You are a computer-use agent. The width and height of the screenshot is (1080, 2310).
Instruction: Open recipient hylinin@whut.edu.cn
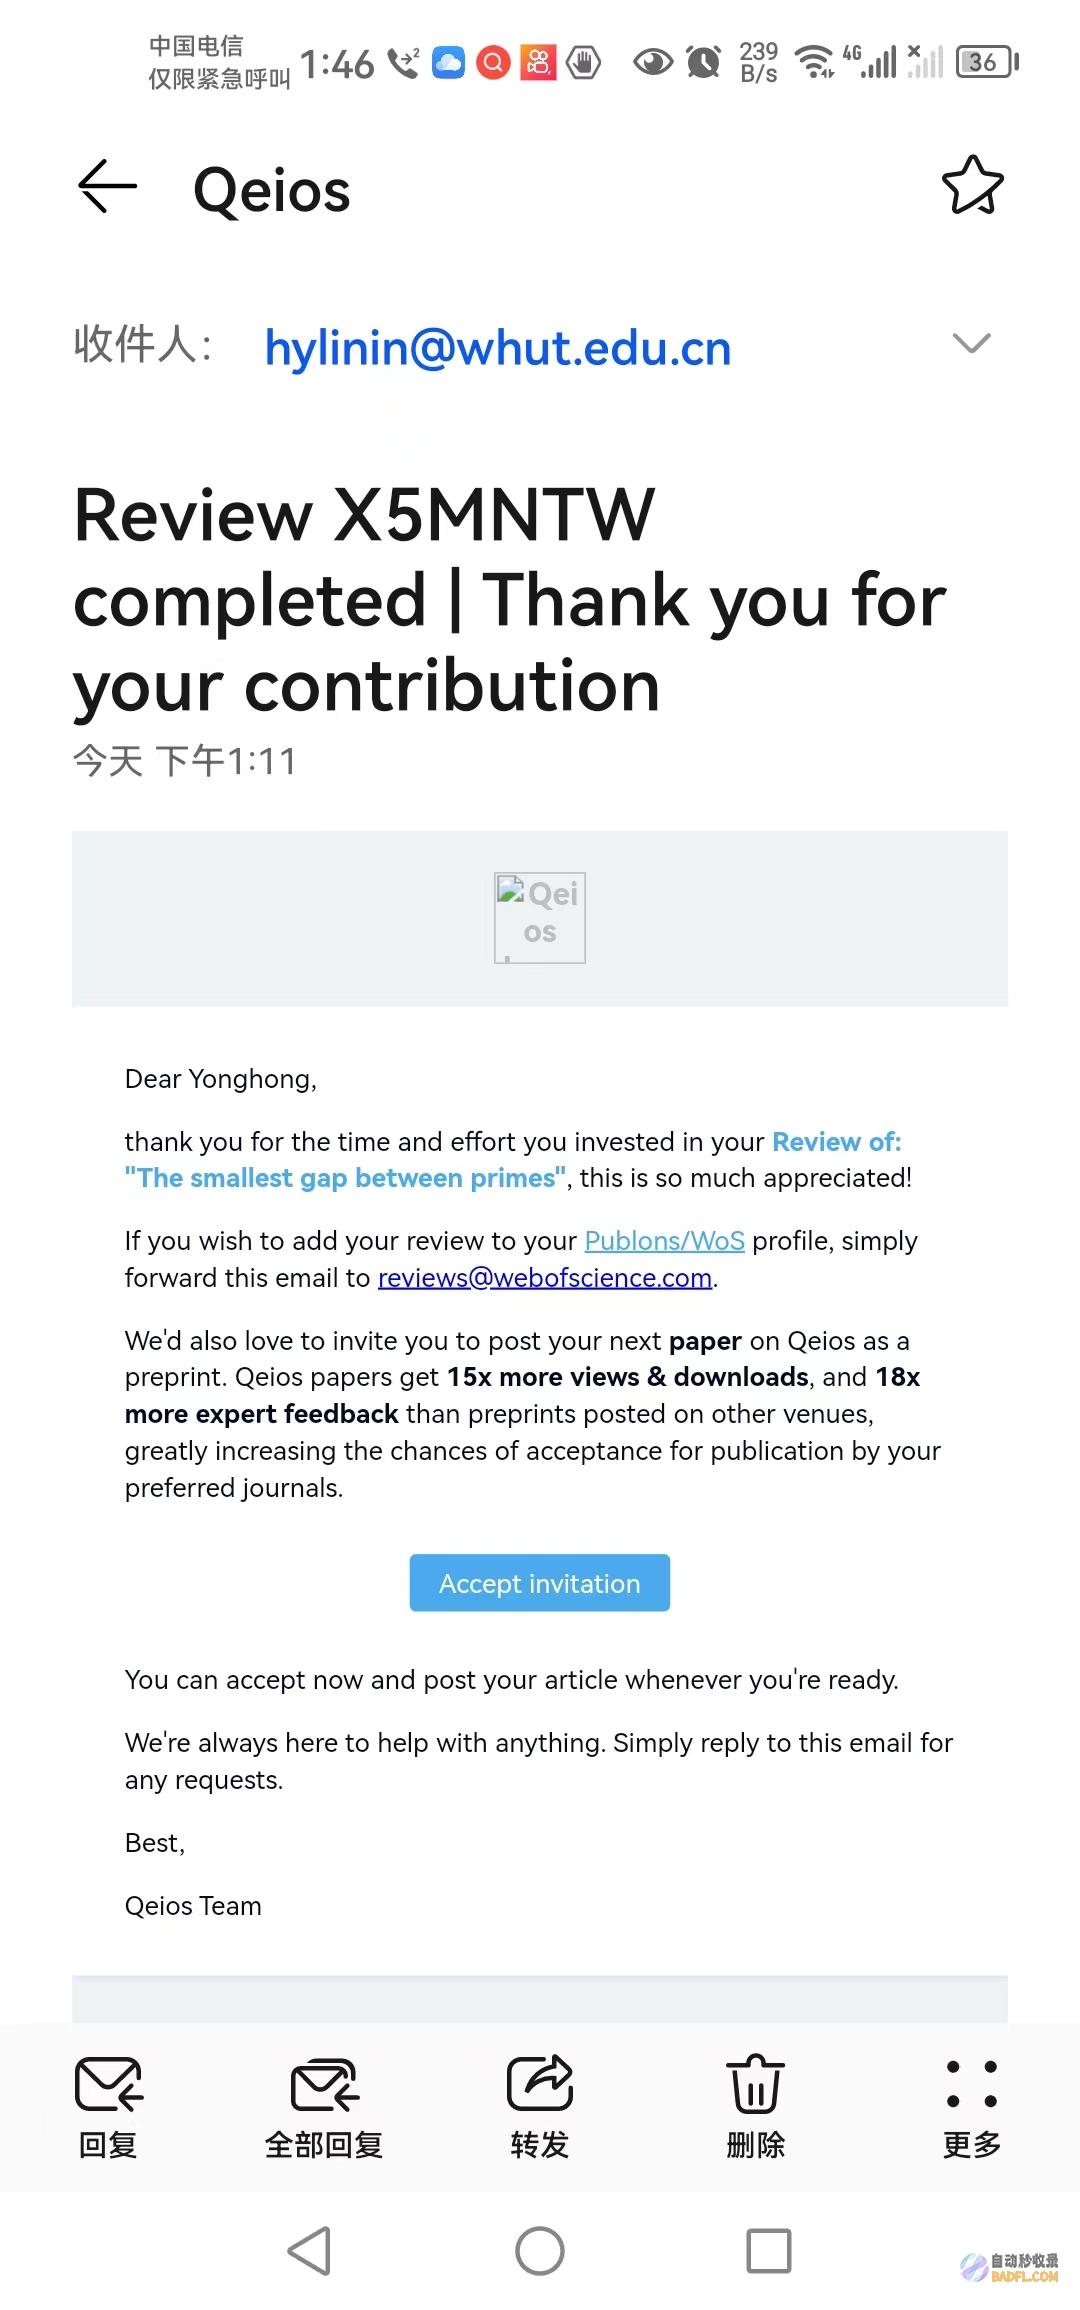coord(498,348)
